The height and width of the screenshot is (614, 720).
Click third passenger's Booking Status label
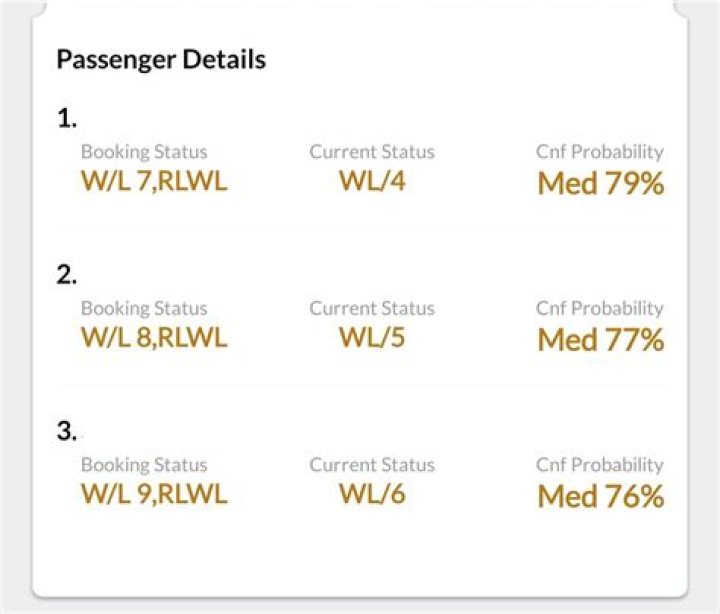point(144,464)
